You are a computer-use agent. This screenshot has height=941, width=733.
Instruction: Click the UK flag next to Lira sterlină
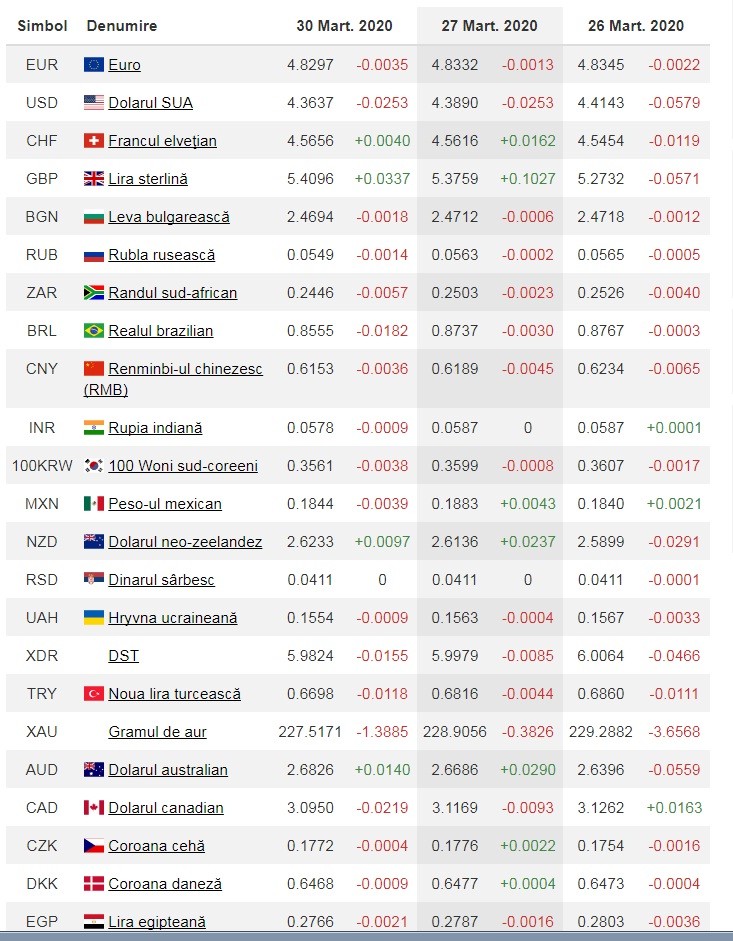[94, 178]
